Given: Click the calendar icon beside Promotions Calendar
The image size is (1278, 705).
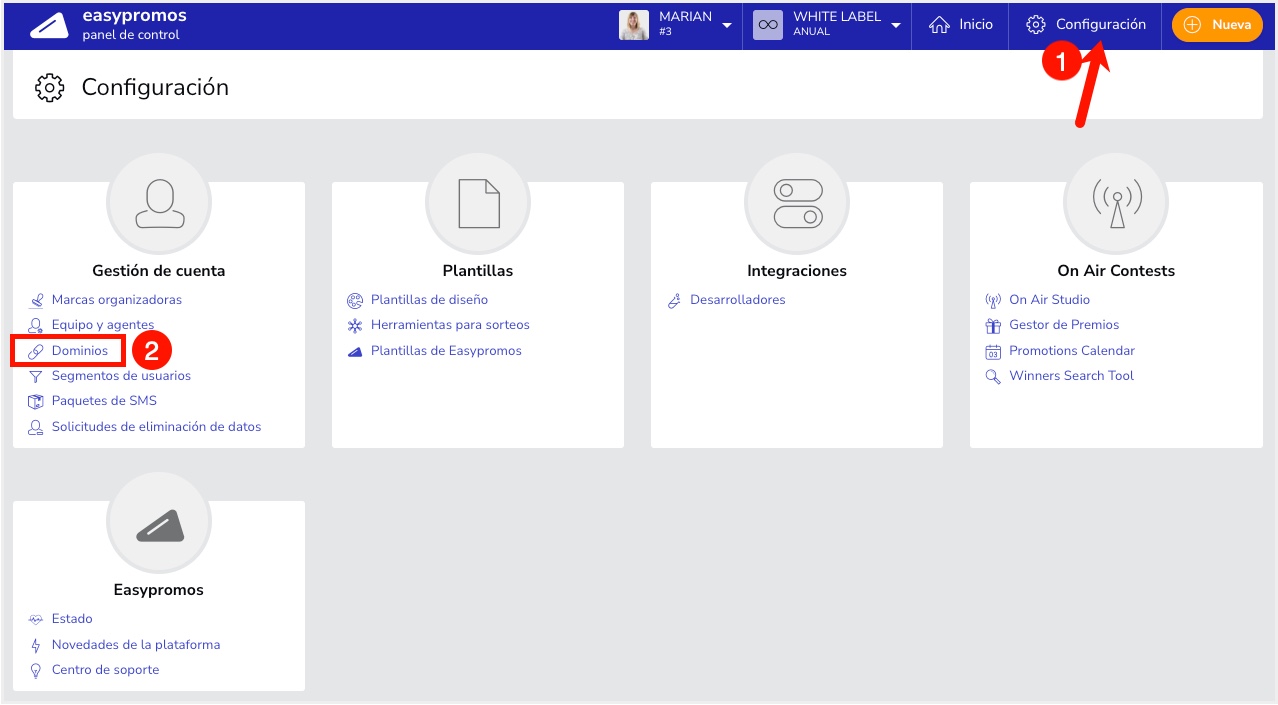Looking at the screenshot, I should [x=993, y=351].
